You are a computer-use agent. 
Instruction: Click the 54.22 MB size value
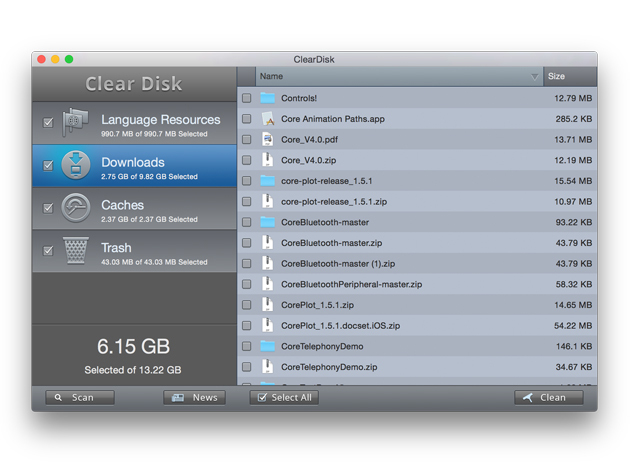573,326
